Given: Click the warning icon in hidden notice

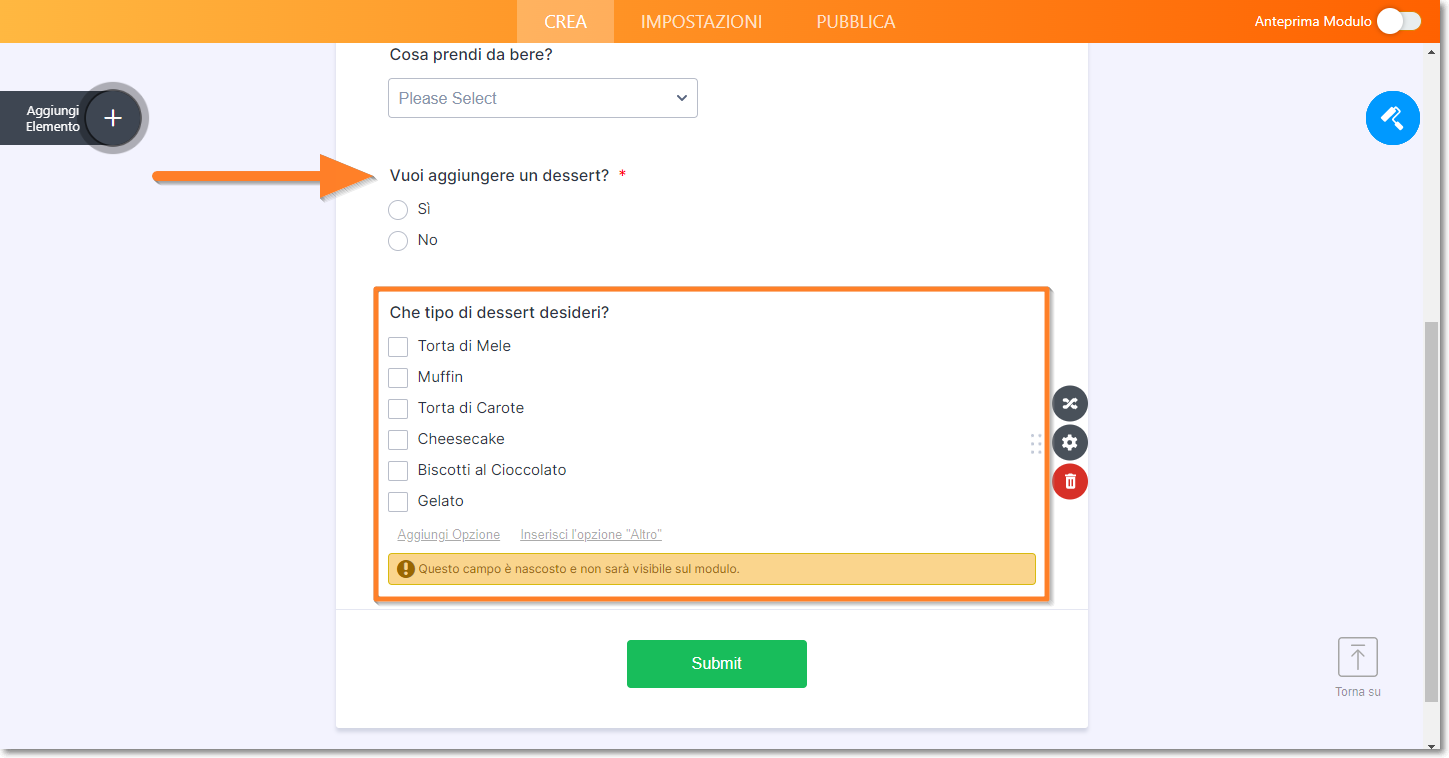Looking at the screenshot, I should point(406,569).
